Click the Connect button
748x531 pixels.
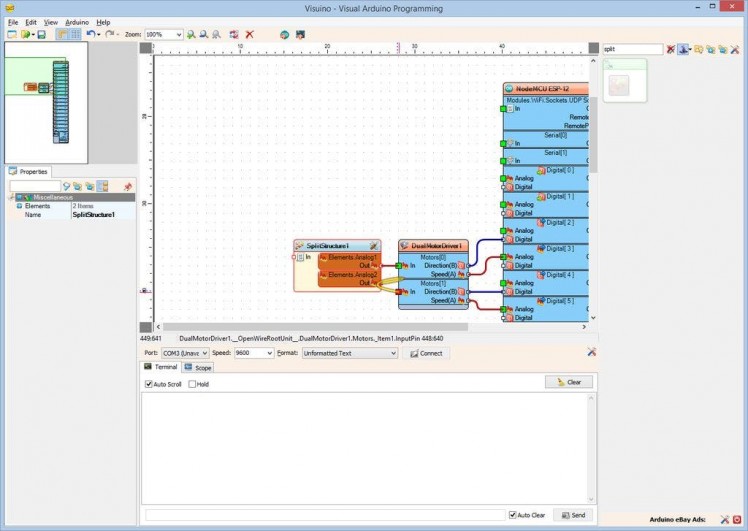pos(426,353)
